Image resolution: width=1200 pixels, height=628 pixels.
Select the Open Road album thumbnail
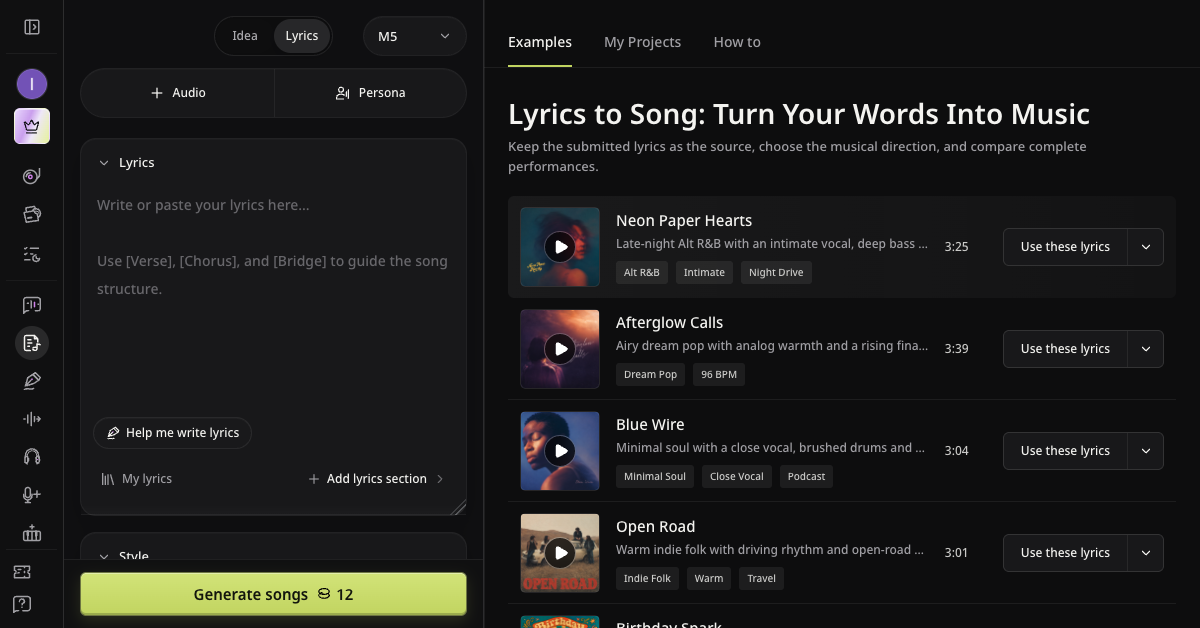point(560,553)
